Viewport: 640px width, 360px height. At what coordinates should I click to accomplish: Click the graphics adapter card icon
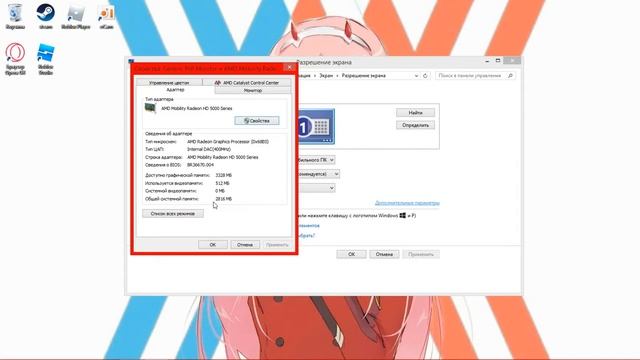point(150,108)
